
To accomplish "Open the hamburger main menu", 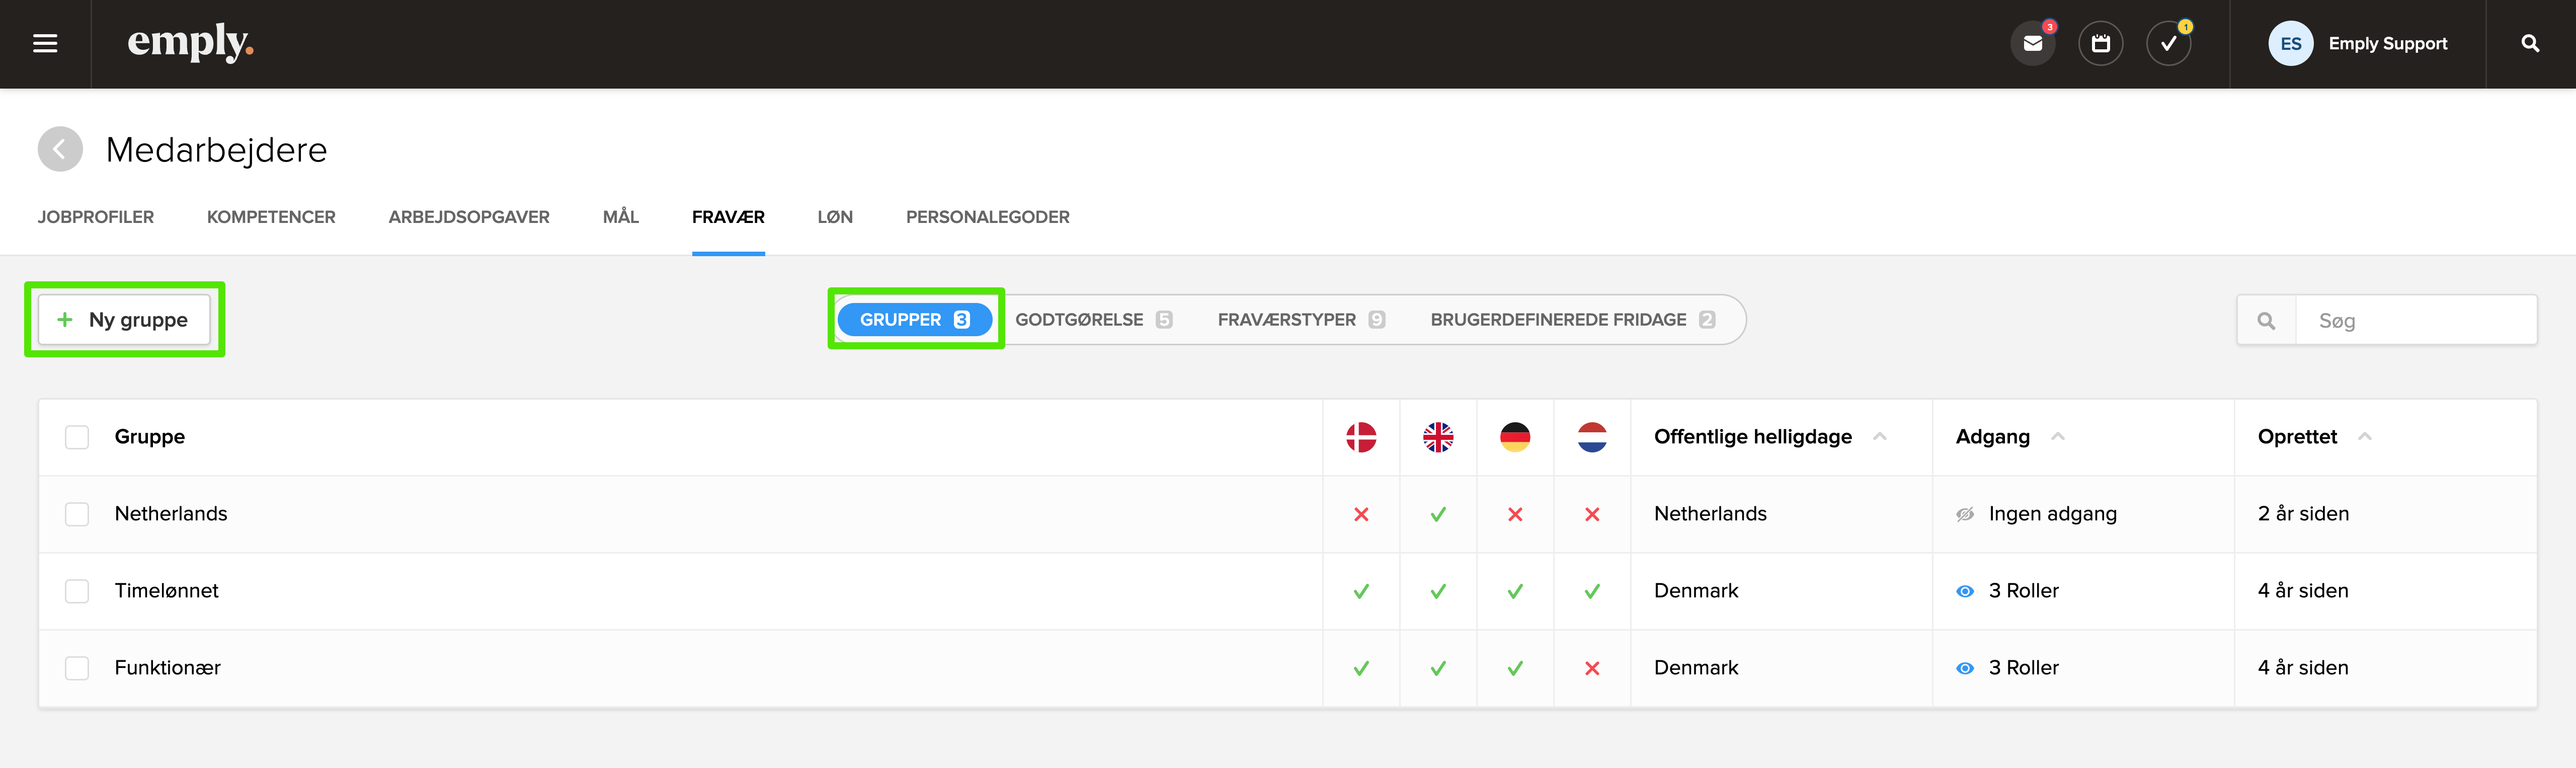I will click(45, 44).
